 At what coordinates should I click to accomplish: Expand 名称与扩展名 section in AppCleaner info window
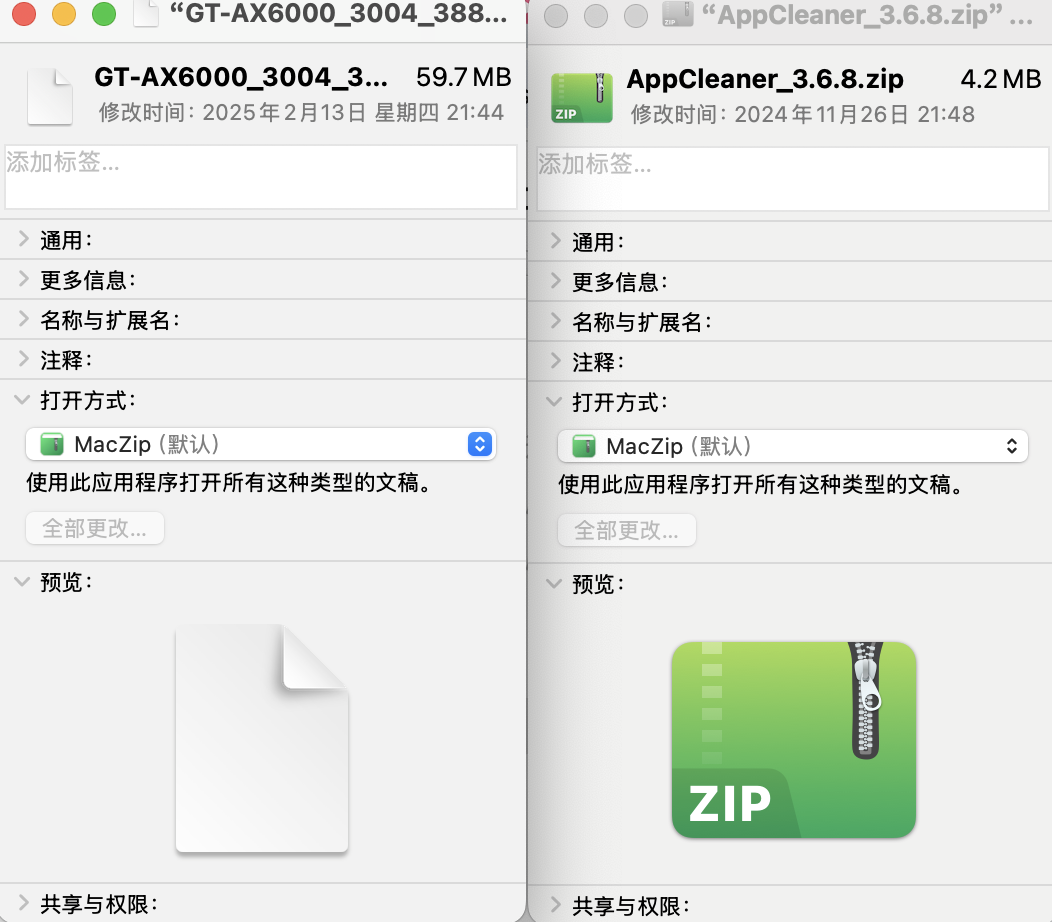coord(556,321)
